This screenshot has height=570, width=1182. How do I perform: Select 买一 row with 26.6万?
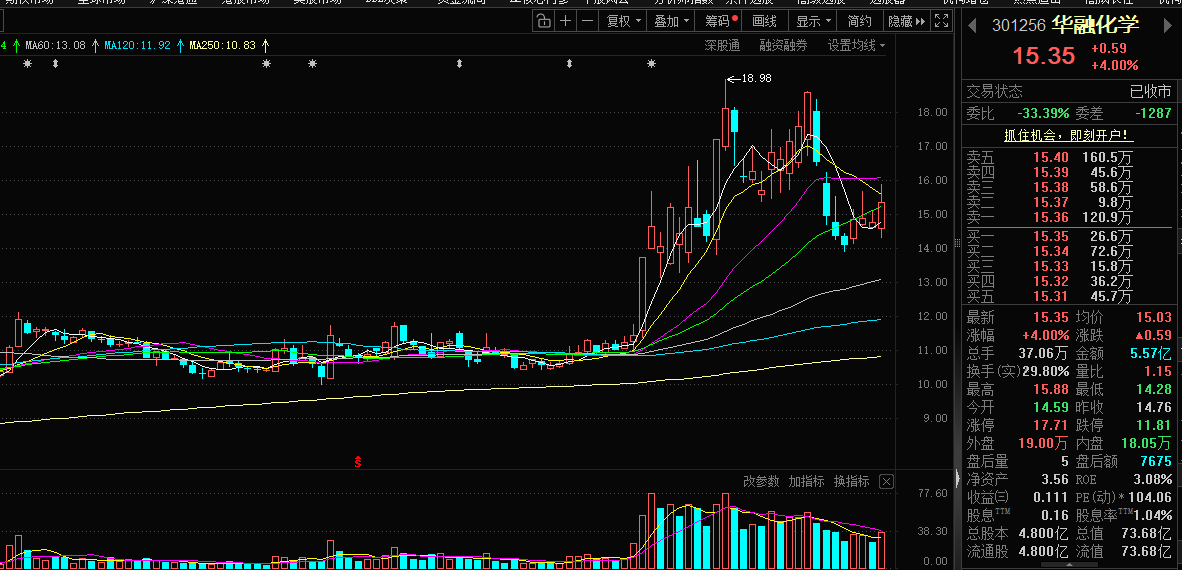click(1069, 237)
